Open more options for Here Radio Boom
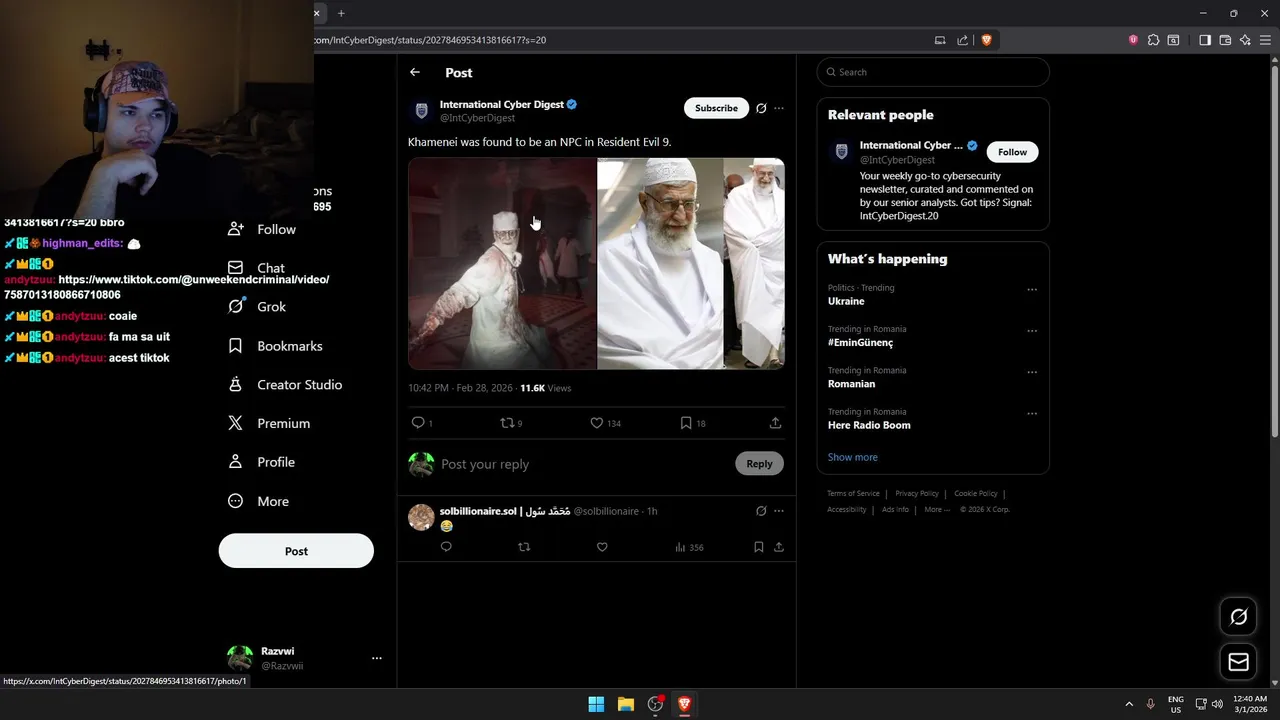Image resolution: width=1280 pixels, height=720 pixels. coord(1032,413)
